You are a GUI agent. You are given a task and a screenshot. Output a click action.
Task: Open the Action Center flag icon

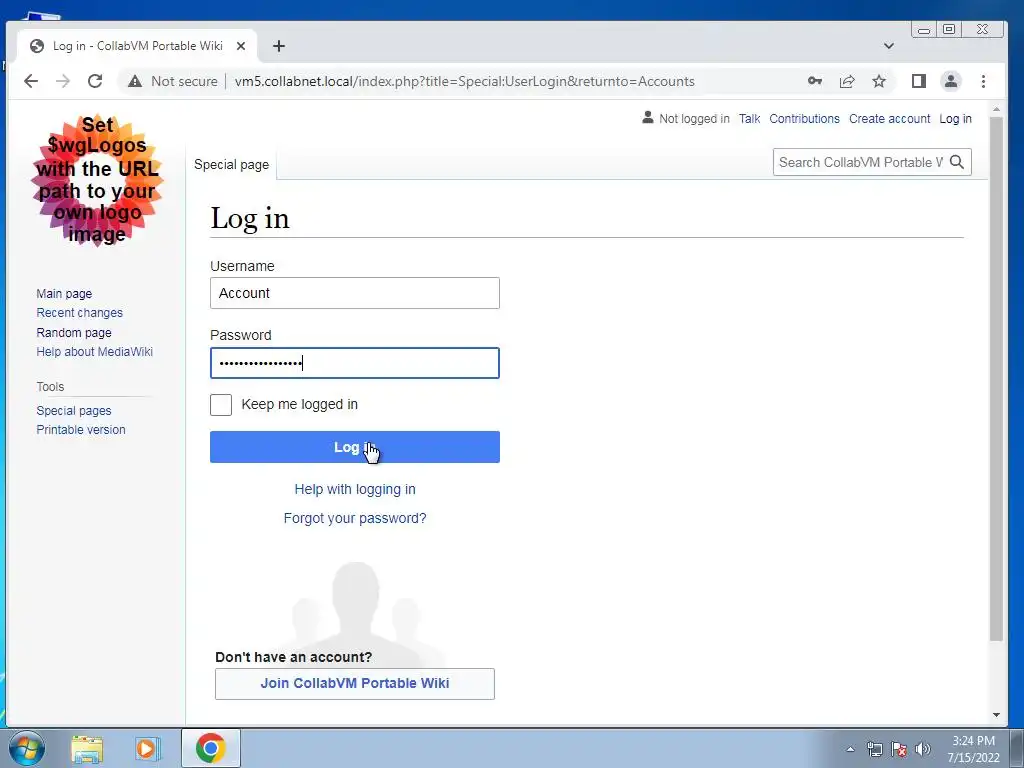tap(899, 749)
